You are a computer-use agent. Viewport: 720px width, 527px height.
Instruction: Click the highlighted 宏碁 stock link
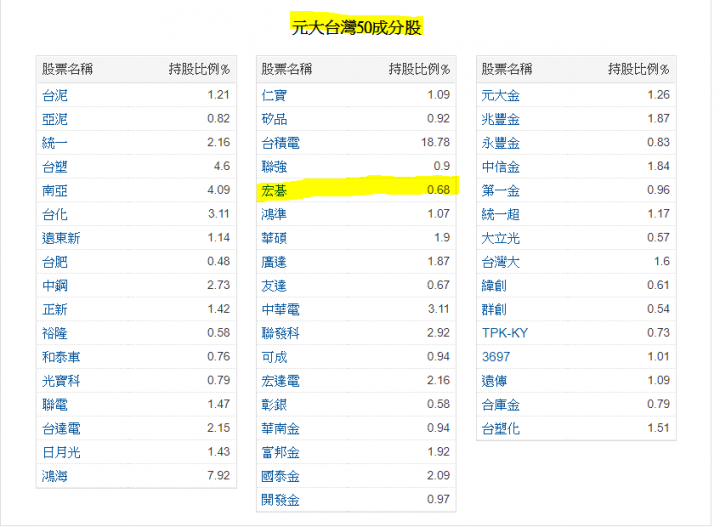coord(274,191)
